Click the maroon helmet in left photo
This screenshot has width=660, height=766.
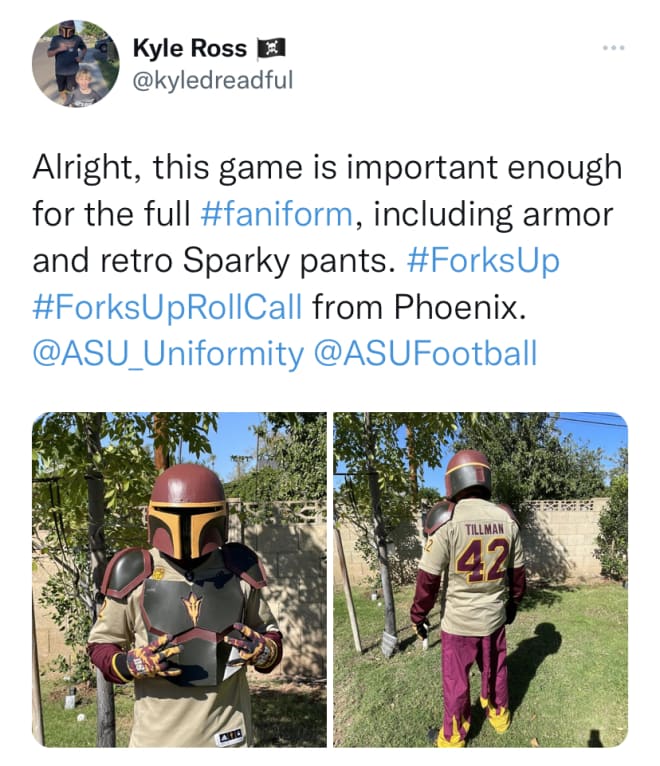pyautogui.click(x=188, y=511)
